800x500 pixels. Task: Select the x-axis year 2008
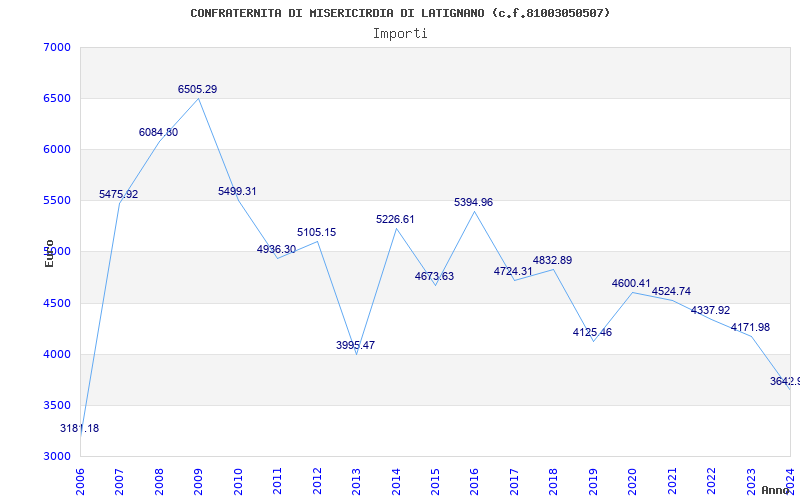pyautogui.click(x=159, y=481)
